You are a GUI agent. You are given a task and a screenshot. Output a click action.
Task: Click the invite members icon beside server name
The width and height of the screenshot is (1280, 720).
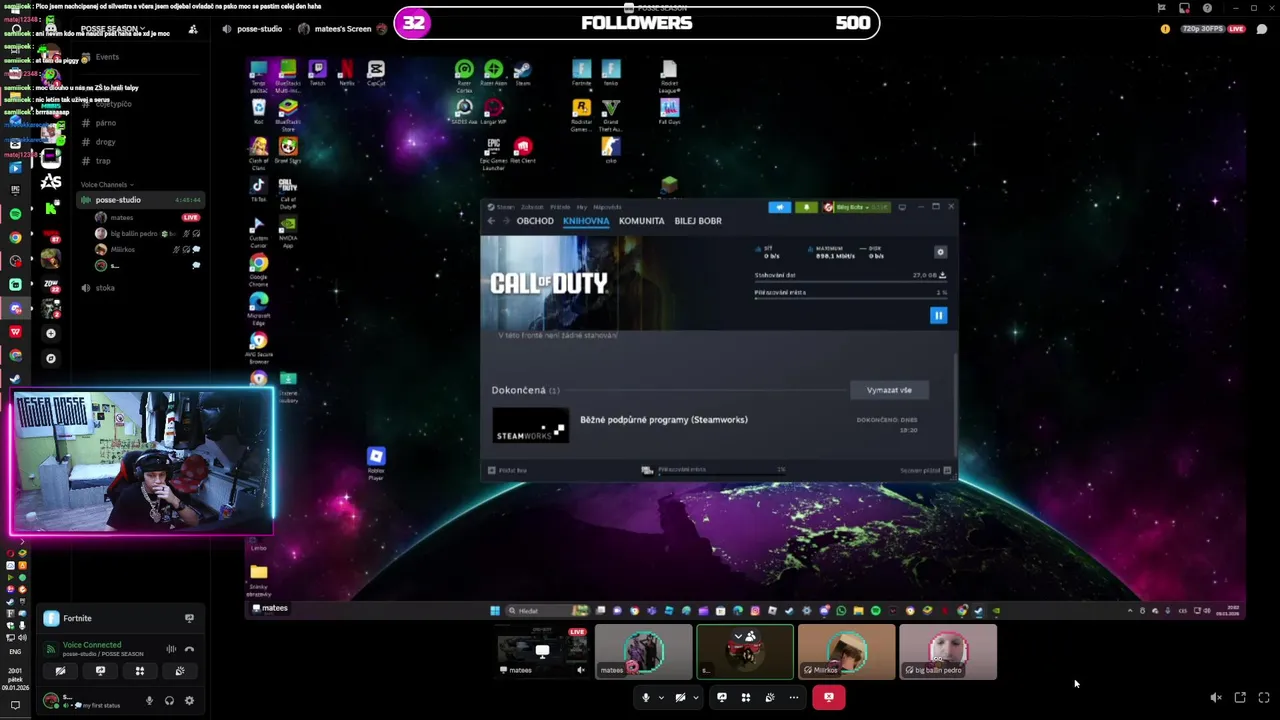[193, 29]
